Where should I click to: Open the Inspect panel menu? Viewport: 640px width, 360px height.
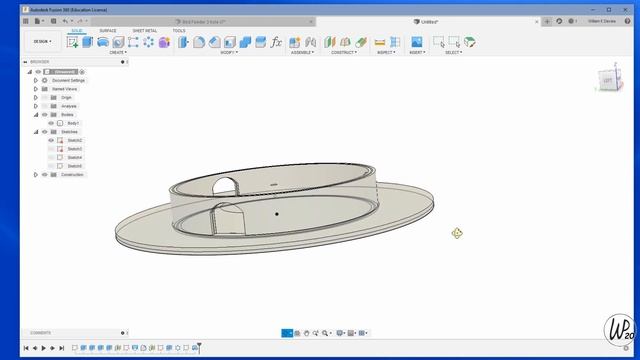[386, 53]
